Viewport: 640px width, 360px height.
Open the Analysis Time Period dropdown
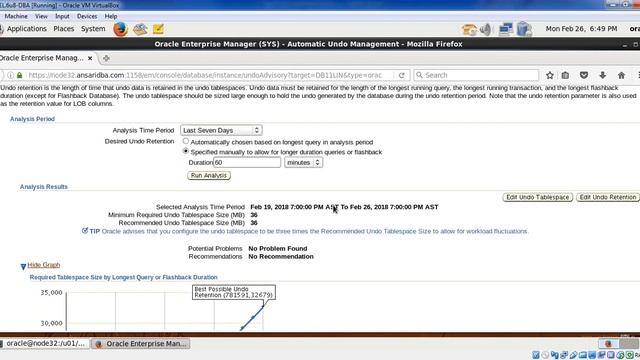(221, 130)
